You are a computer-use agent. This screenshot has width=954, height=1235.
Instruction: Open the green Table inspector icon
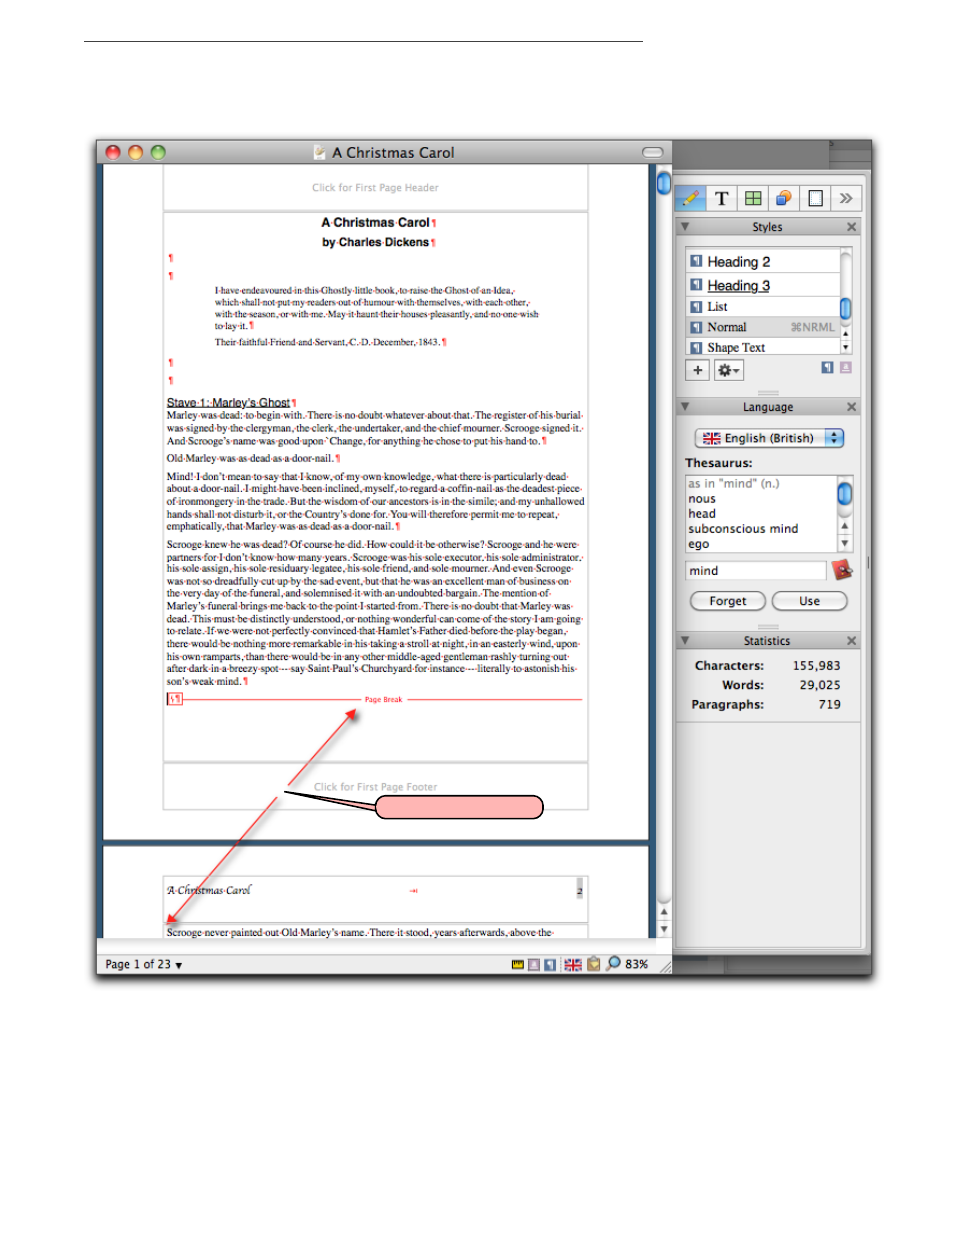coord(753,198)
